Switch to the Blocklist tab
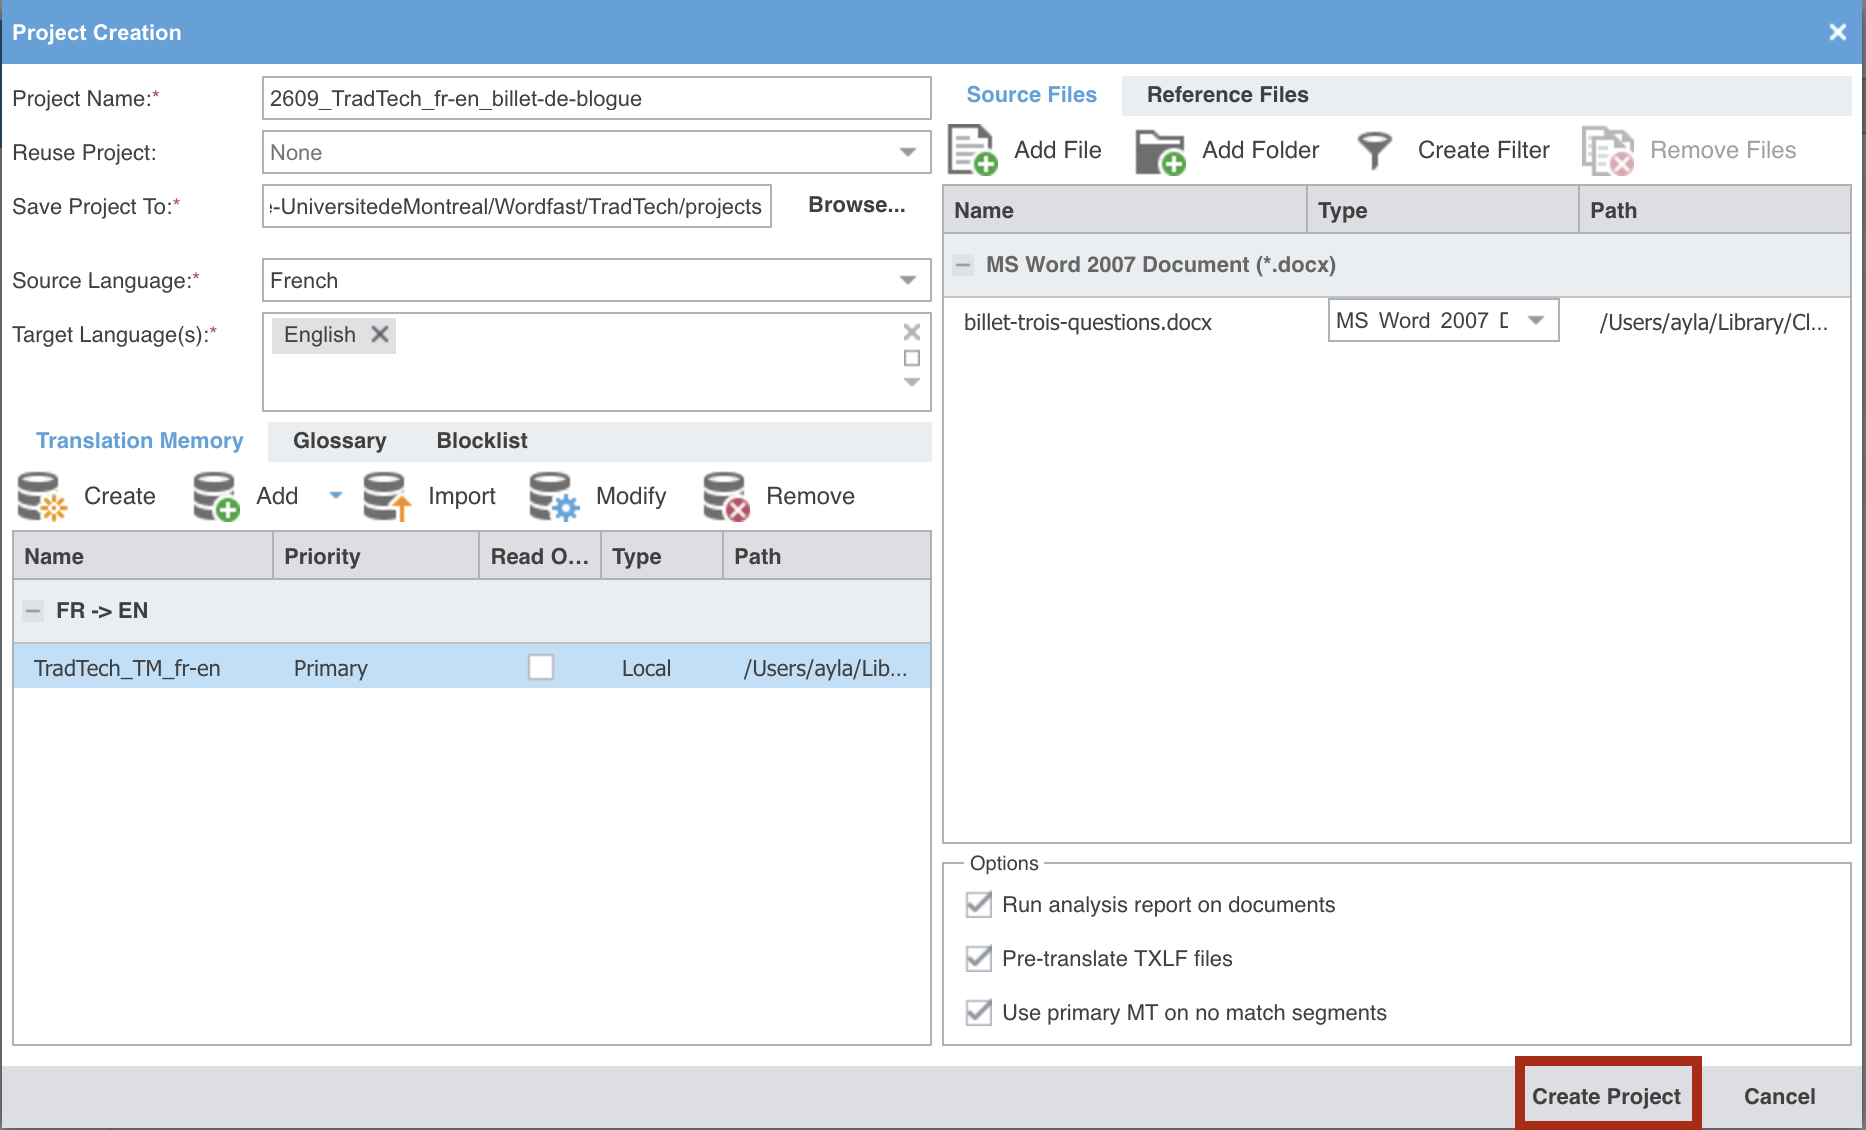The image size is (1866, 1130). (x=482, y=441)
